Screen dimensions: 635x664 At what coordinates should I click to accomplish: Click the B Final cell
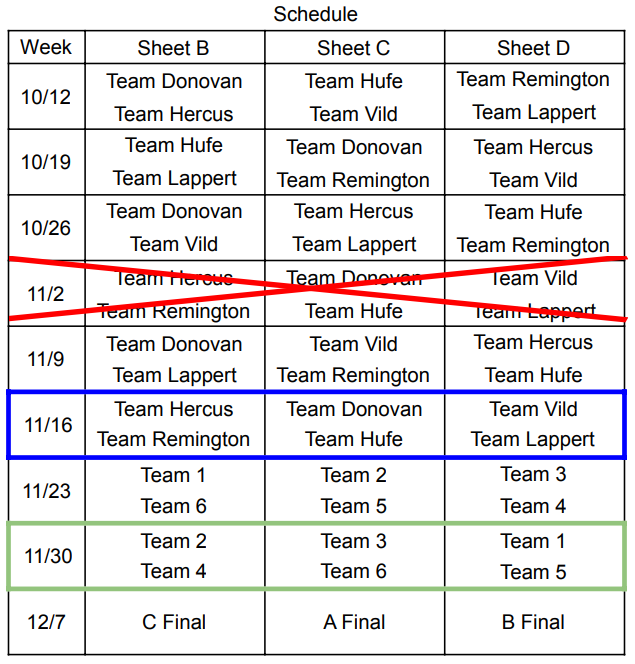(533, 622)
